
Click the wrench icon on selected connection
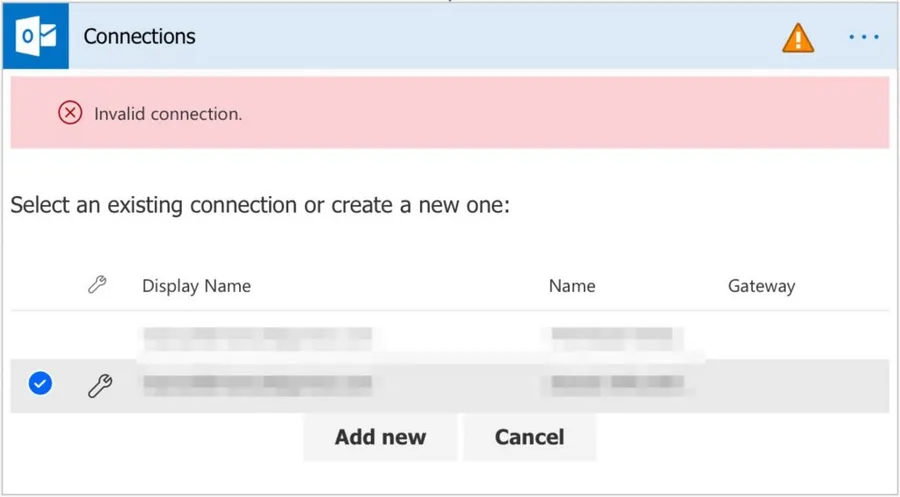(x=99, y=384)
